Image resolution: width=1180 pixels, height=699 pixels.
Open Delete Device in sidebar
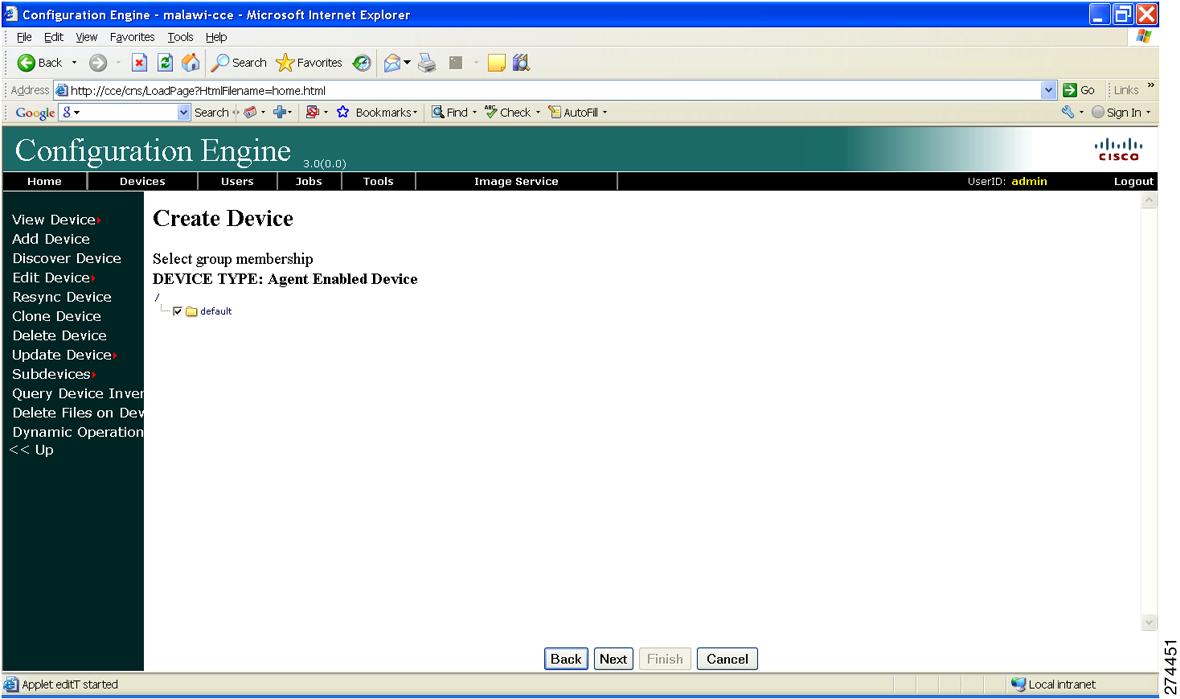(x=59, y=336)
